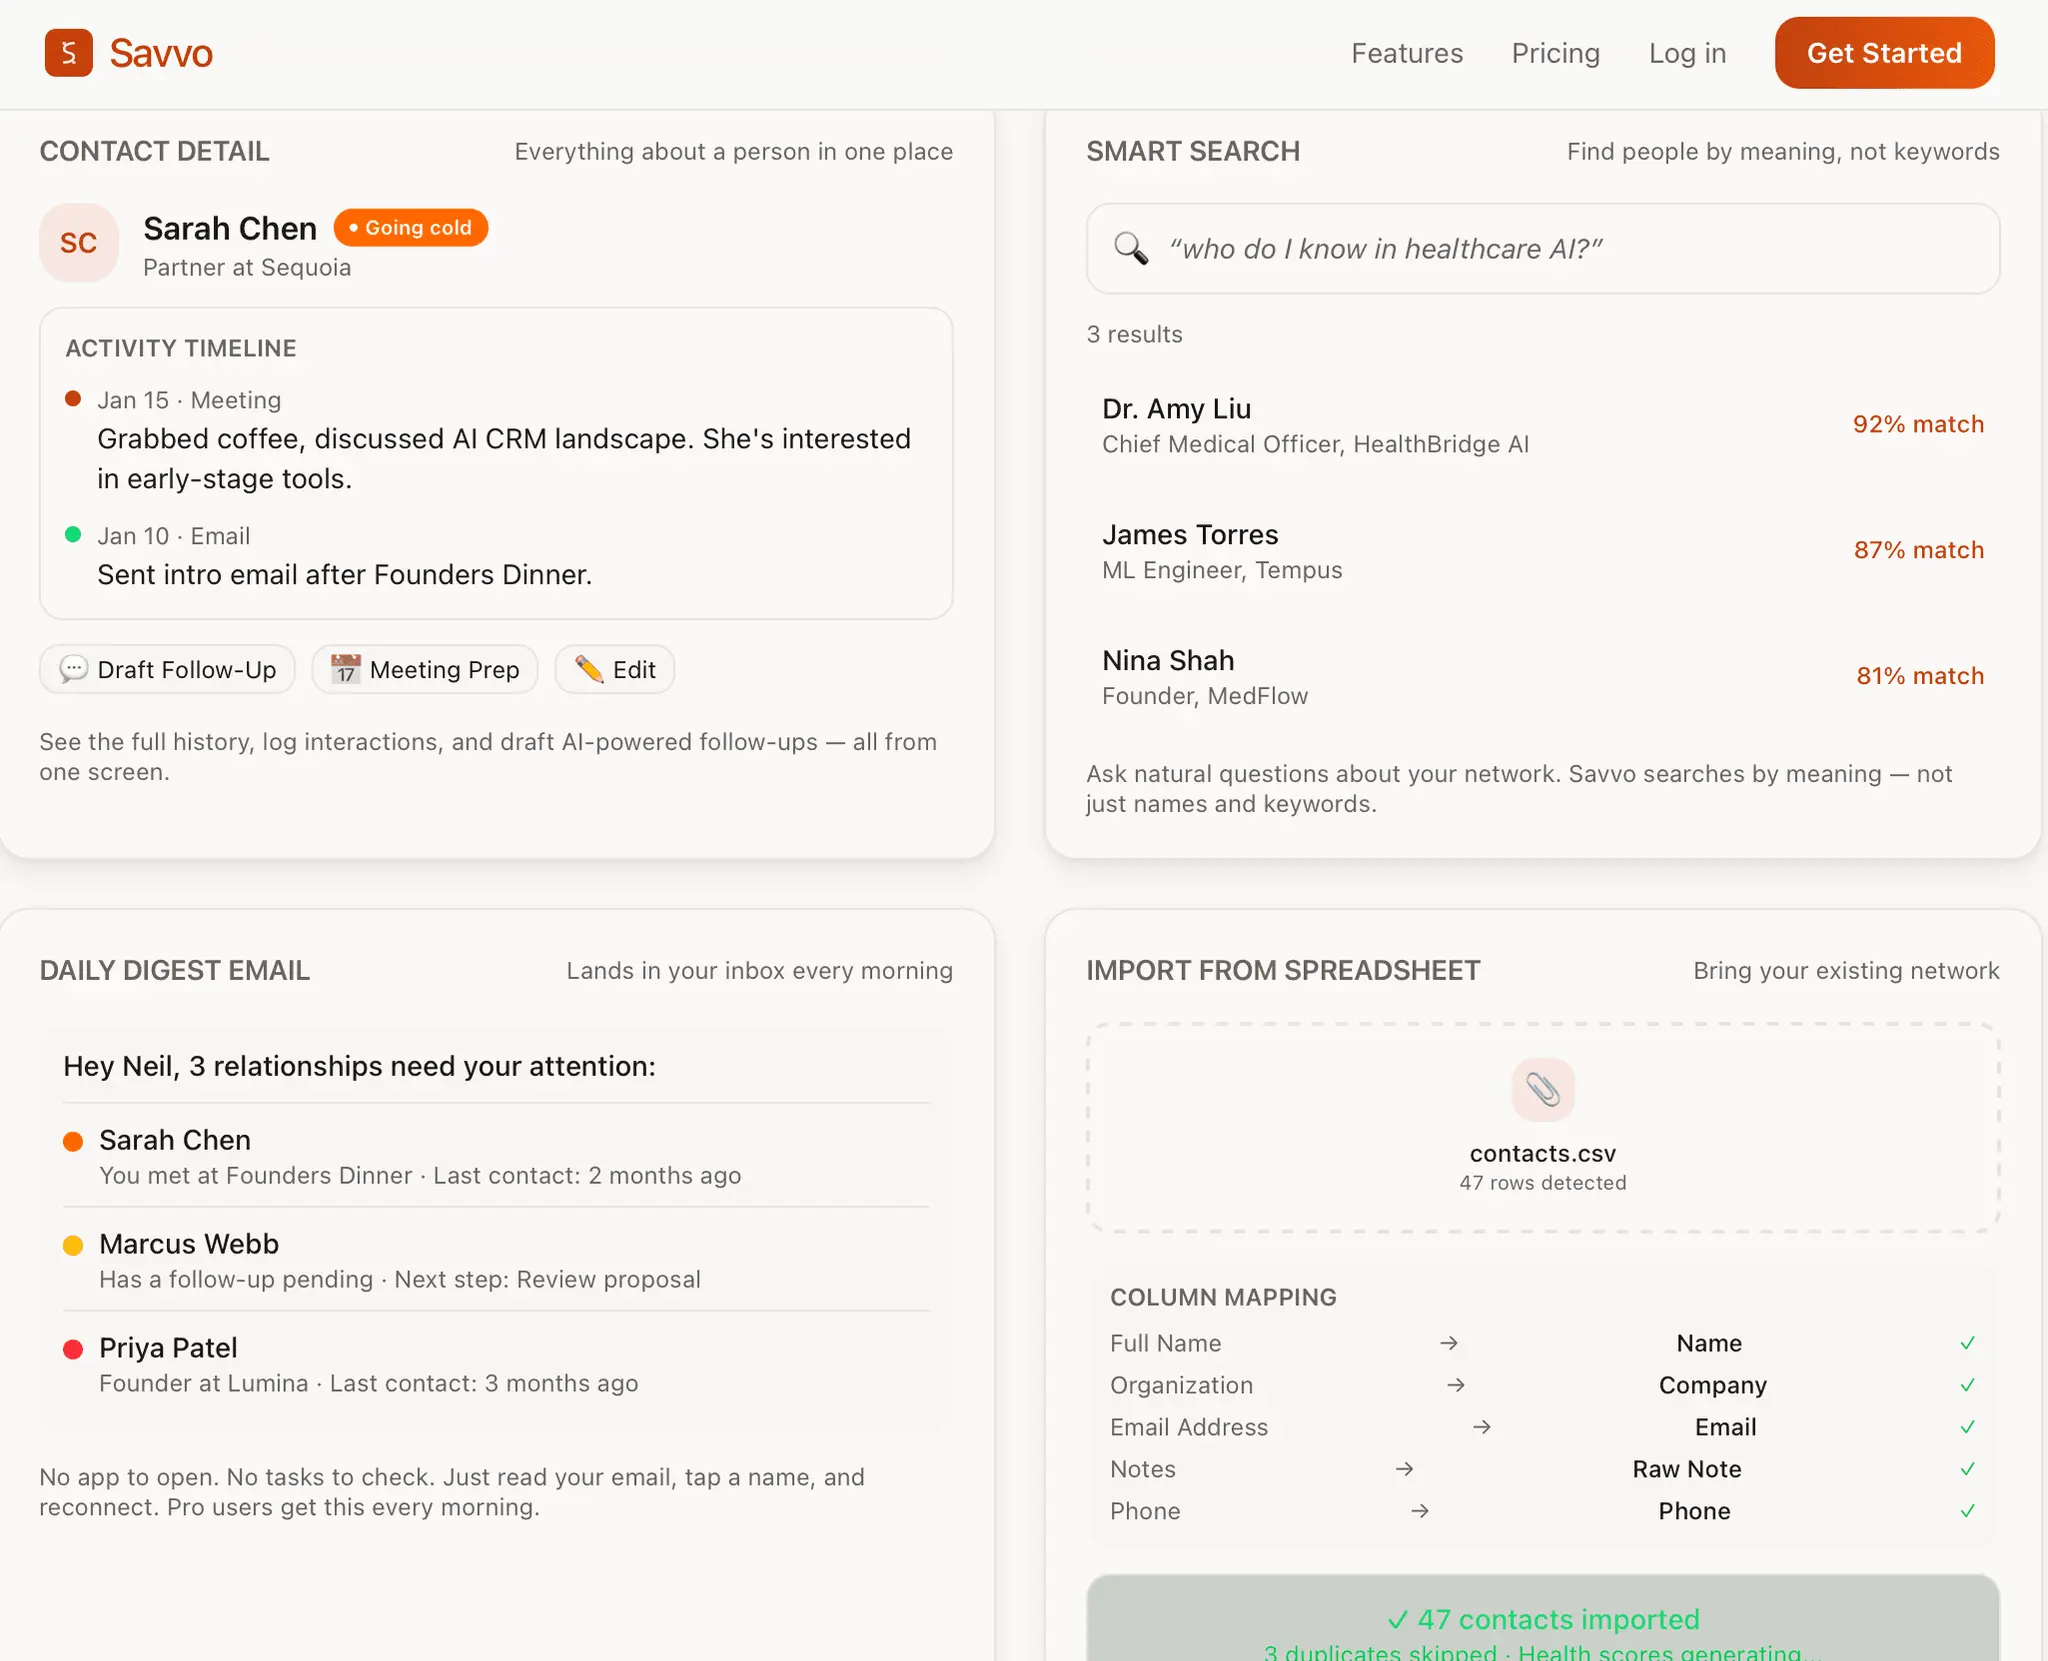Select the Dr. Amy Liu result
Screen dimensions: 2048x1661
[x=1543, y=425]
